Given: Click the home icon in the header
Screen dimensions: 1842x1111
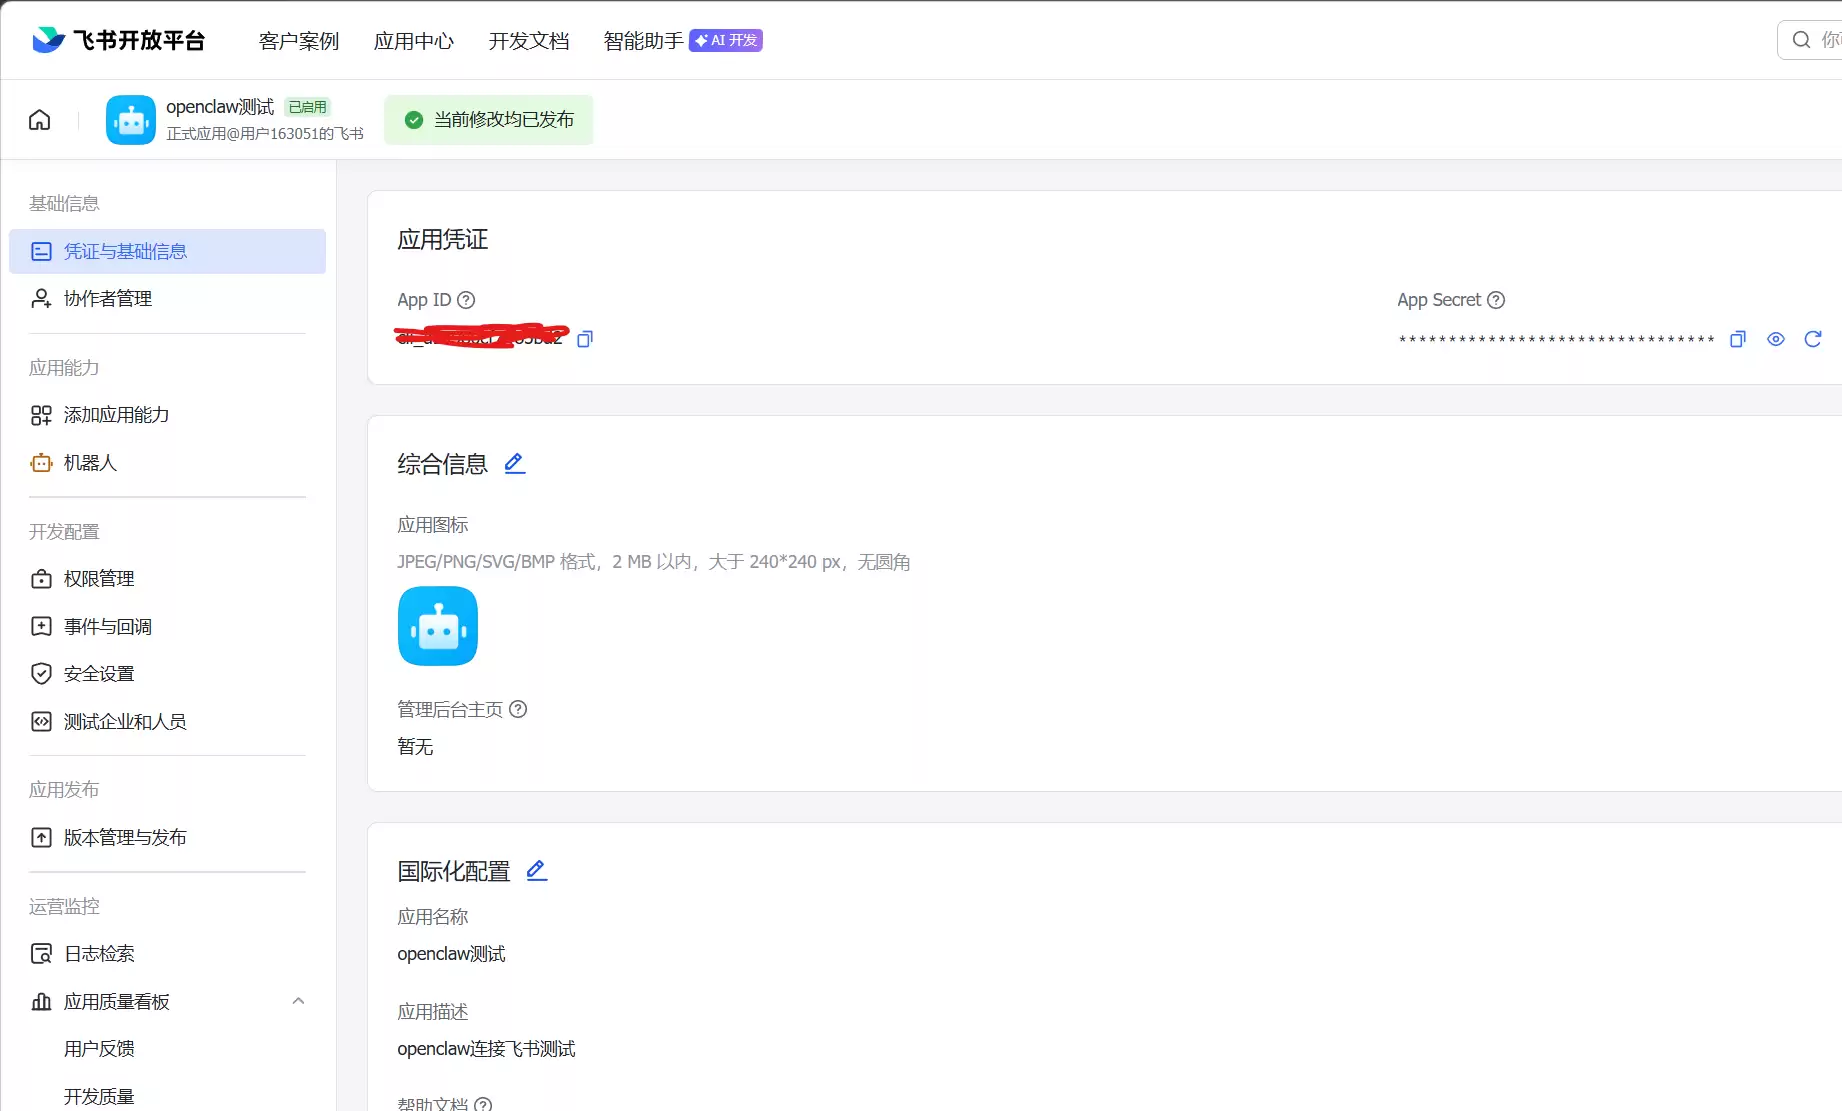Looking at the screenshot, I should [x=40, y=120].
